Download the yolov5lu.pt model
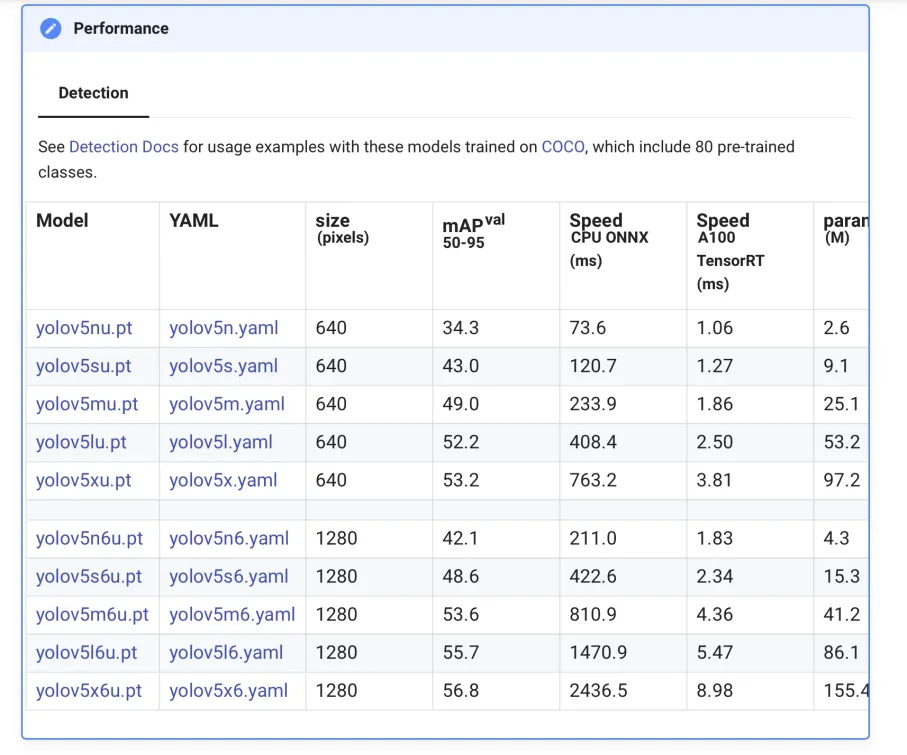The width and height of the screenshot is (907, 755). [81, 442]
